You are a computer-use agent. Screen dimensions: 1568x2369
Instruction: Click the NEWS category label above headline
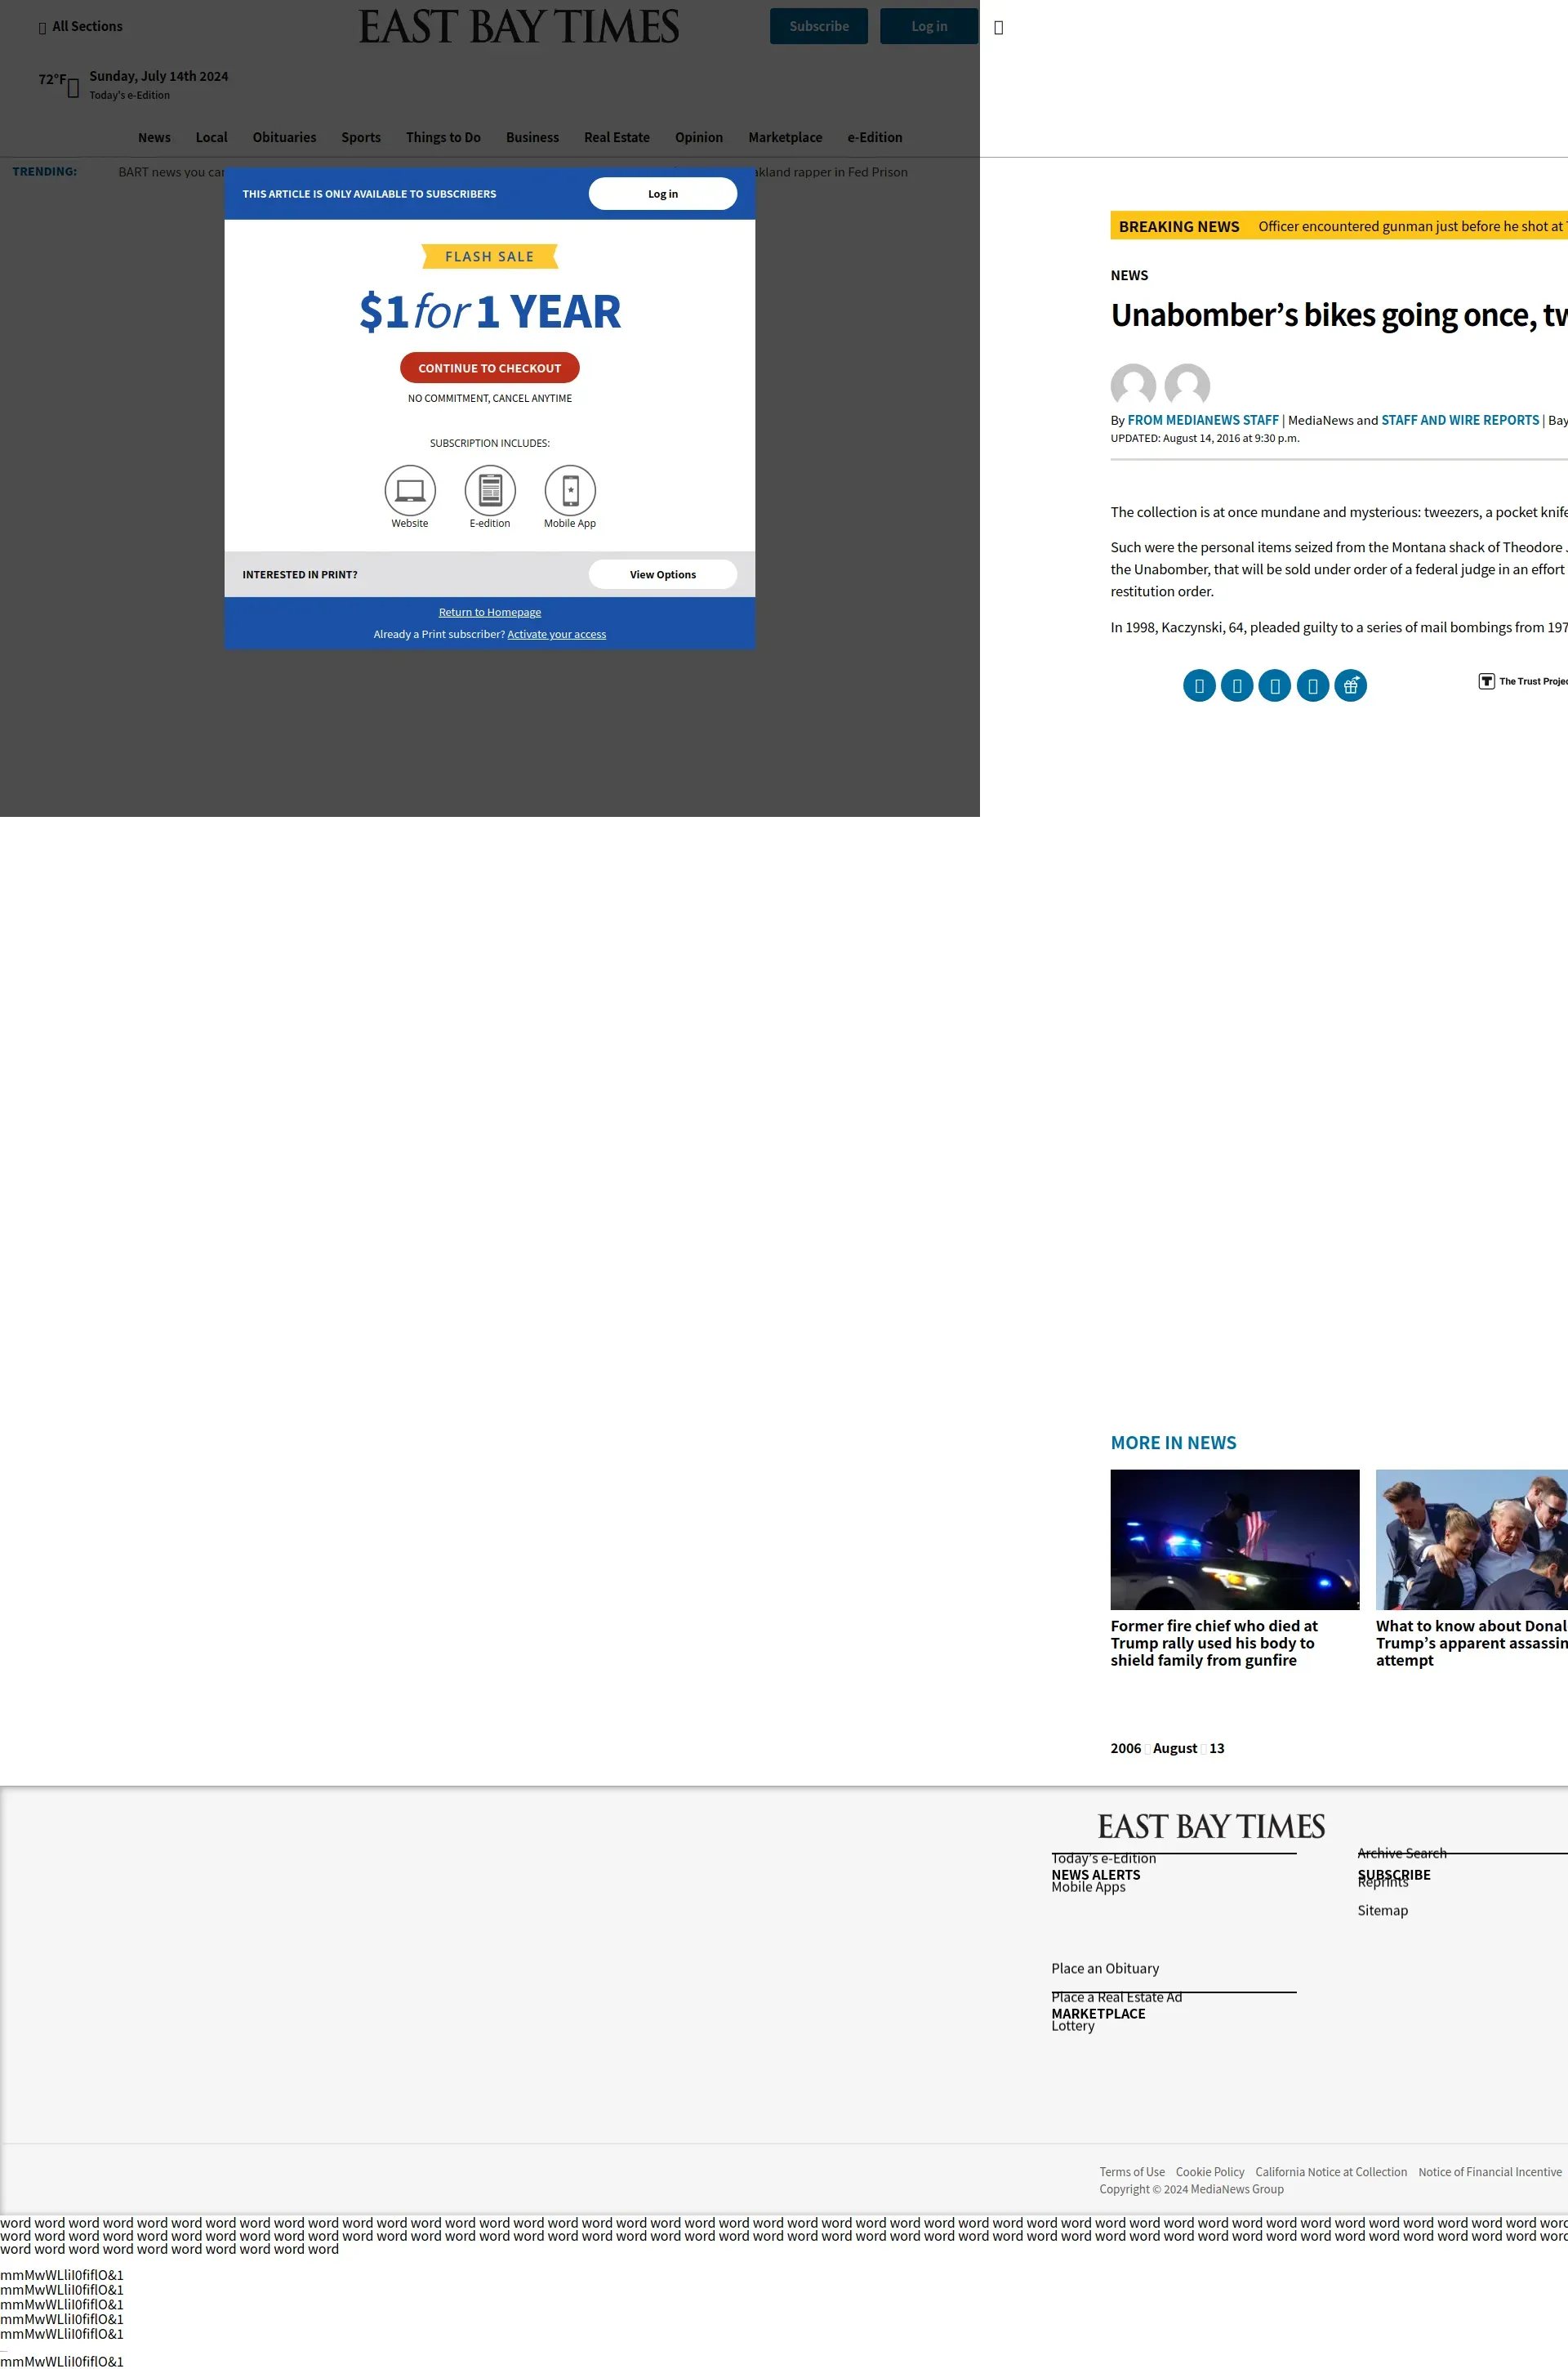[x=1129, y=276]
